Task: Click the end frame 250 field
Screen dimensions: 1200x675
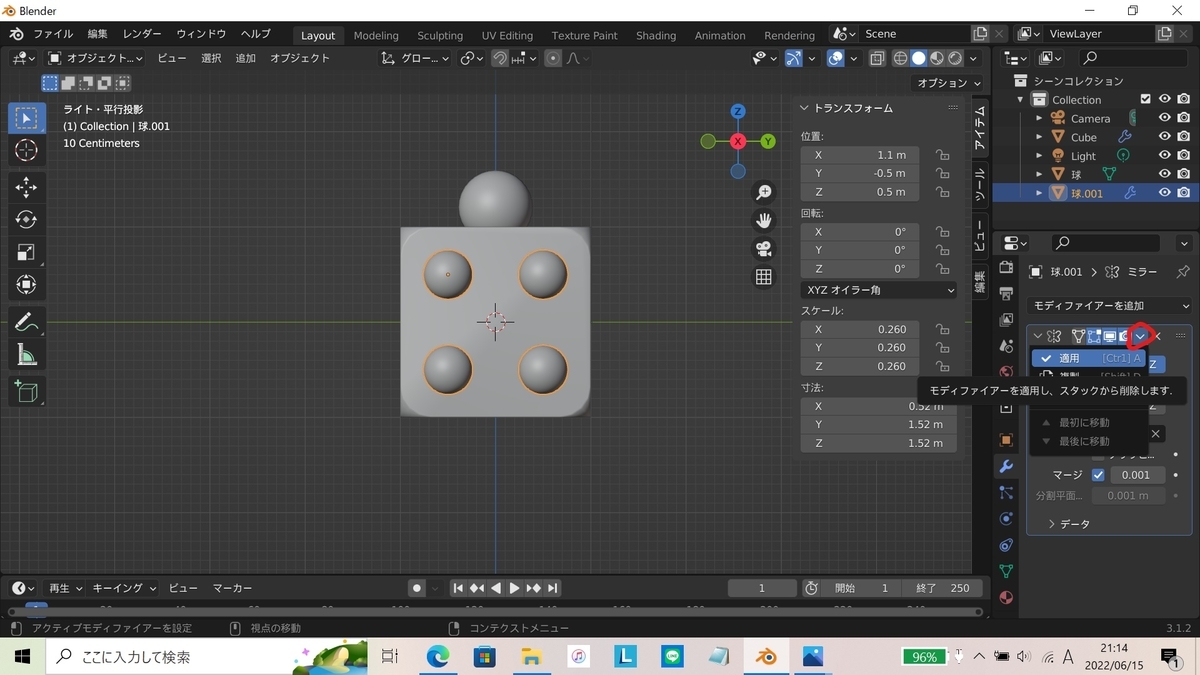Action: (x=942, y=588)
